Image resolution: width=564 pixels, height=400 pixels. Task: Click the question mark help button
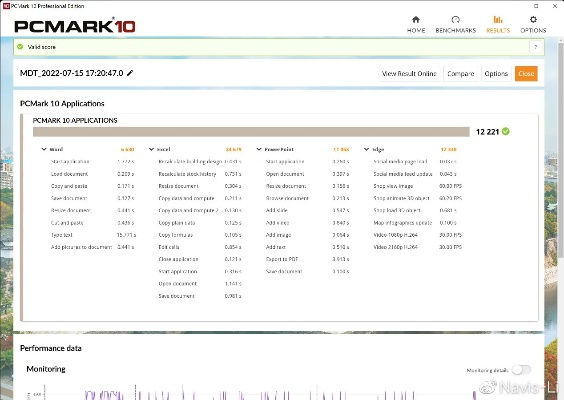pos(536,47)
